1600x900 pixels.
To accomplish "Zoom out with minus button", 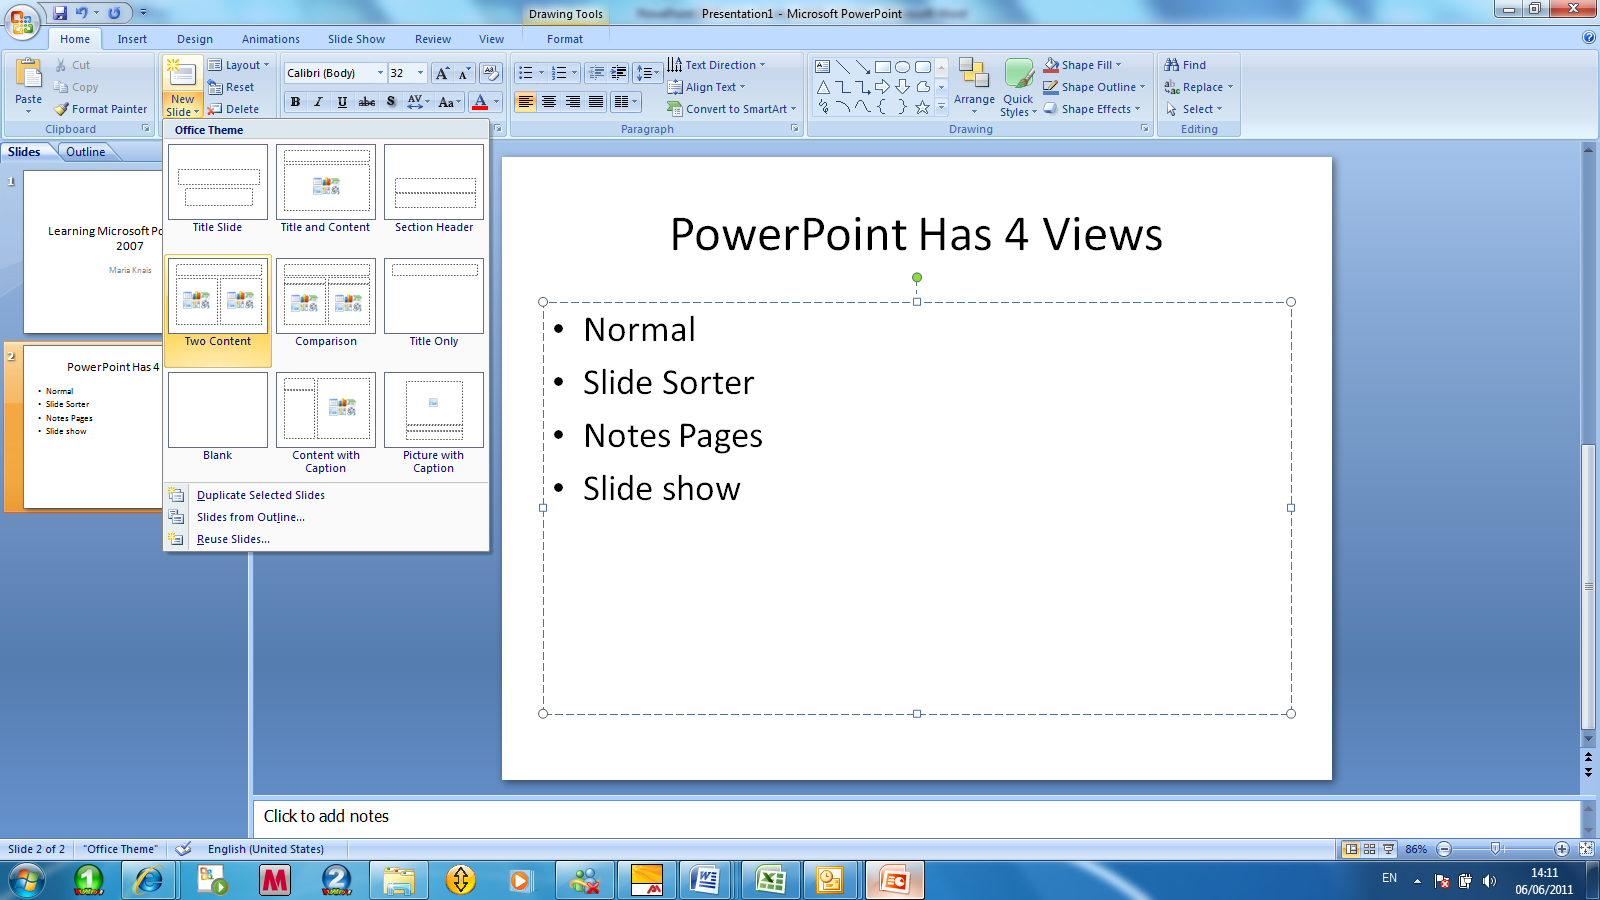I will [x=1444, y=849].
